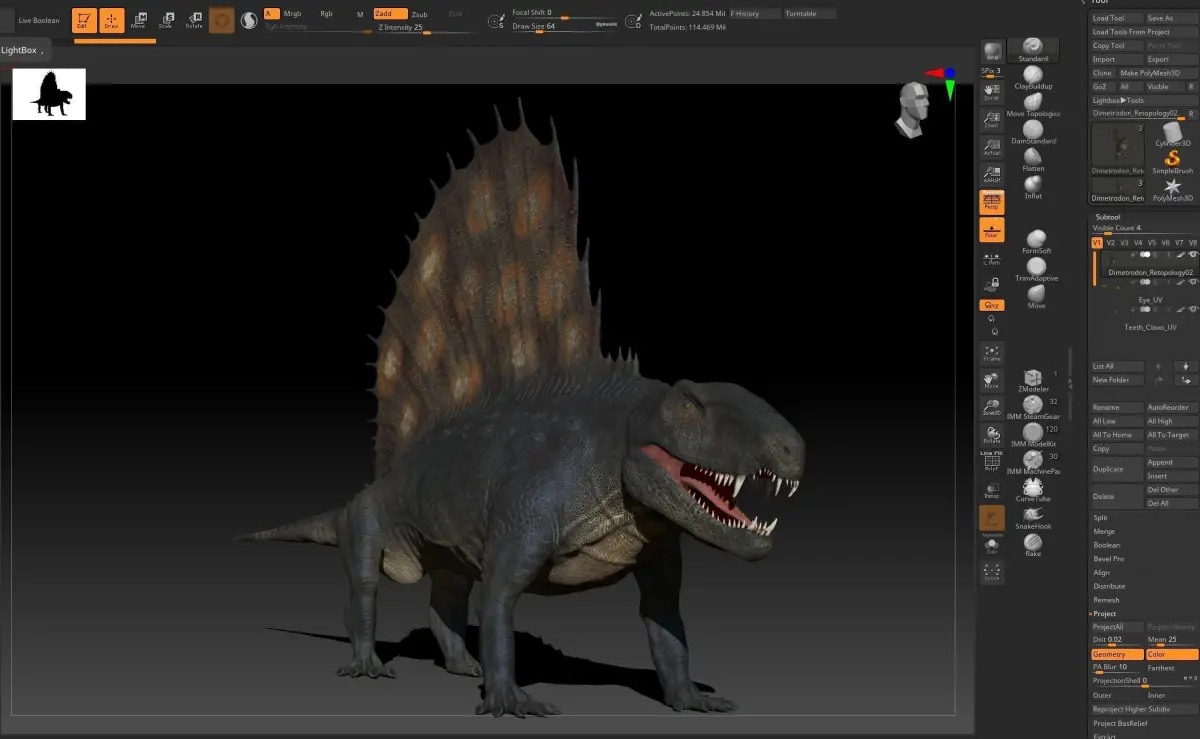The height and width of the screenshot is (739, 1200).
Task: Expand the Split subpalette
Action: [x=1100, y=517]
